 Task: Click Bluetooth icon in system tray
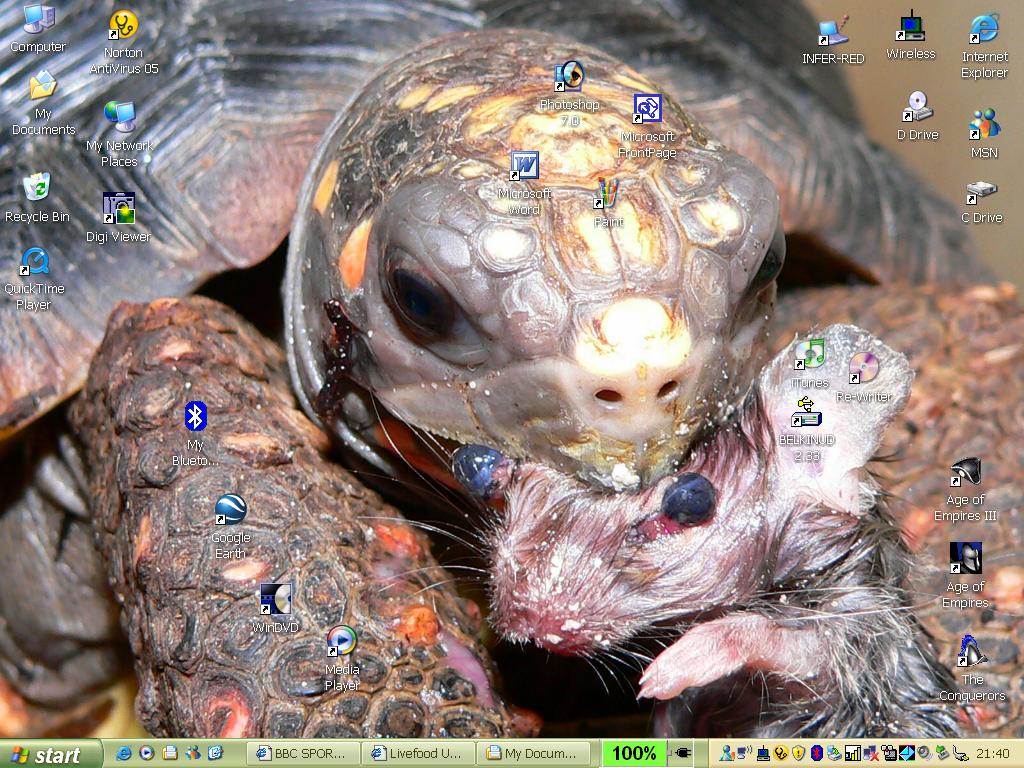817,753
